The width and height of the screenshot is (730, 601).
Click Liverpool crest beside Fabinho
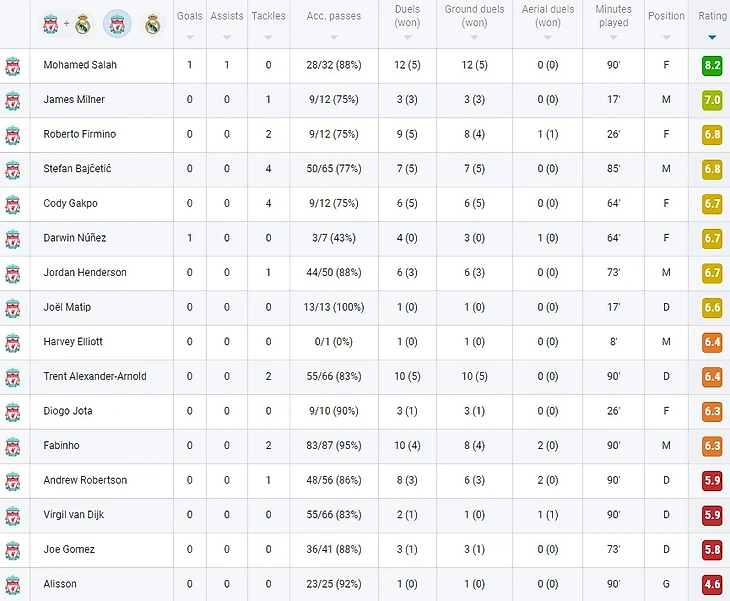[13, 446]
